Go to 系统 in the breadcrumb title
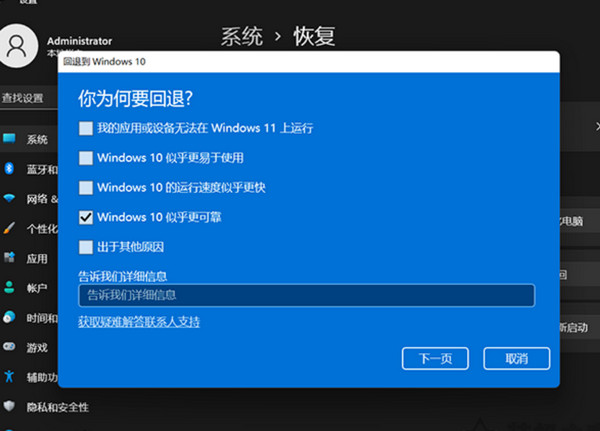 (x=244, y=37)
